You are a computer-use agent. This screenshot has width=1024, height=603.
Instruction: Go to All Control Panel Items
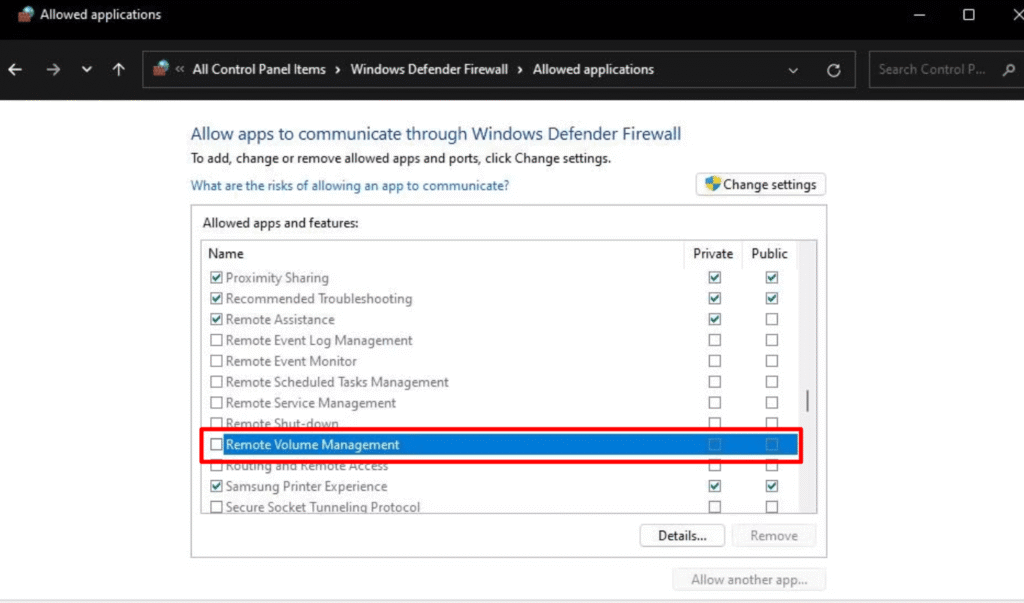coord(259,70)
